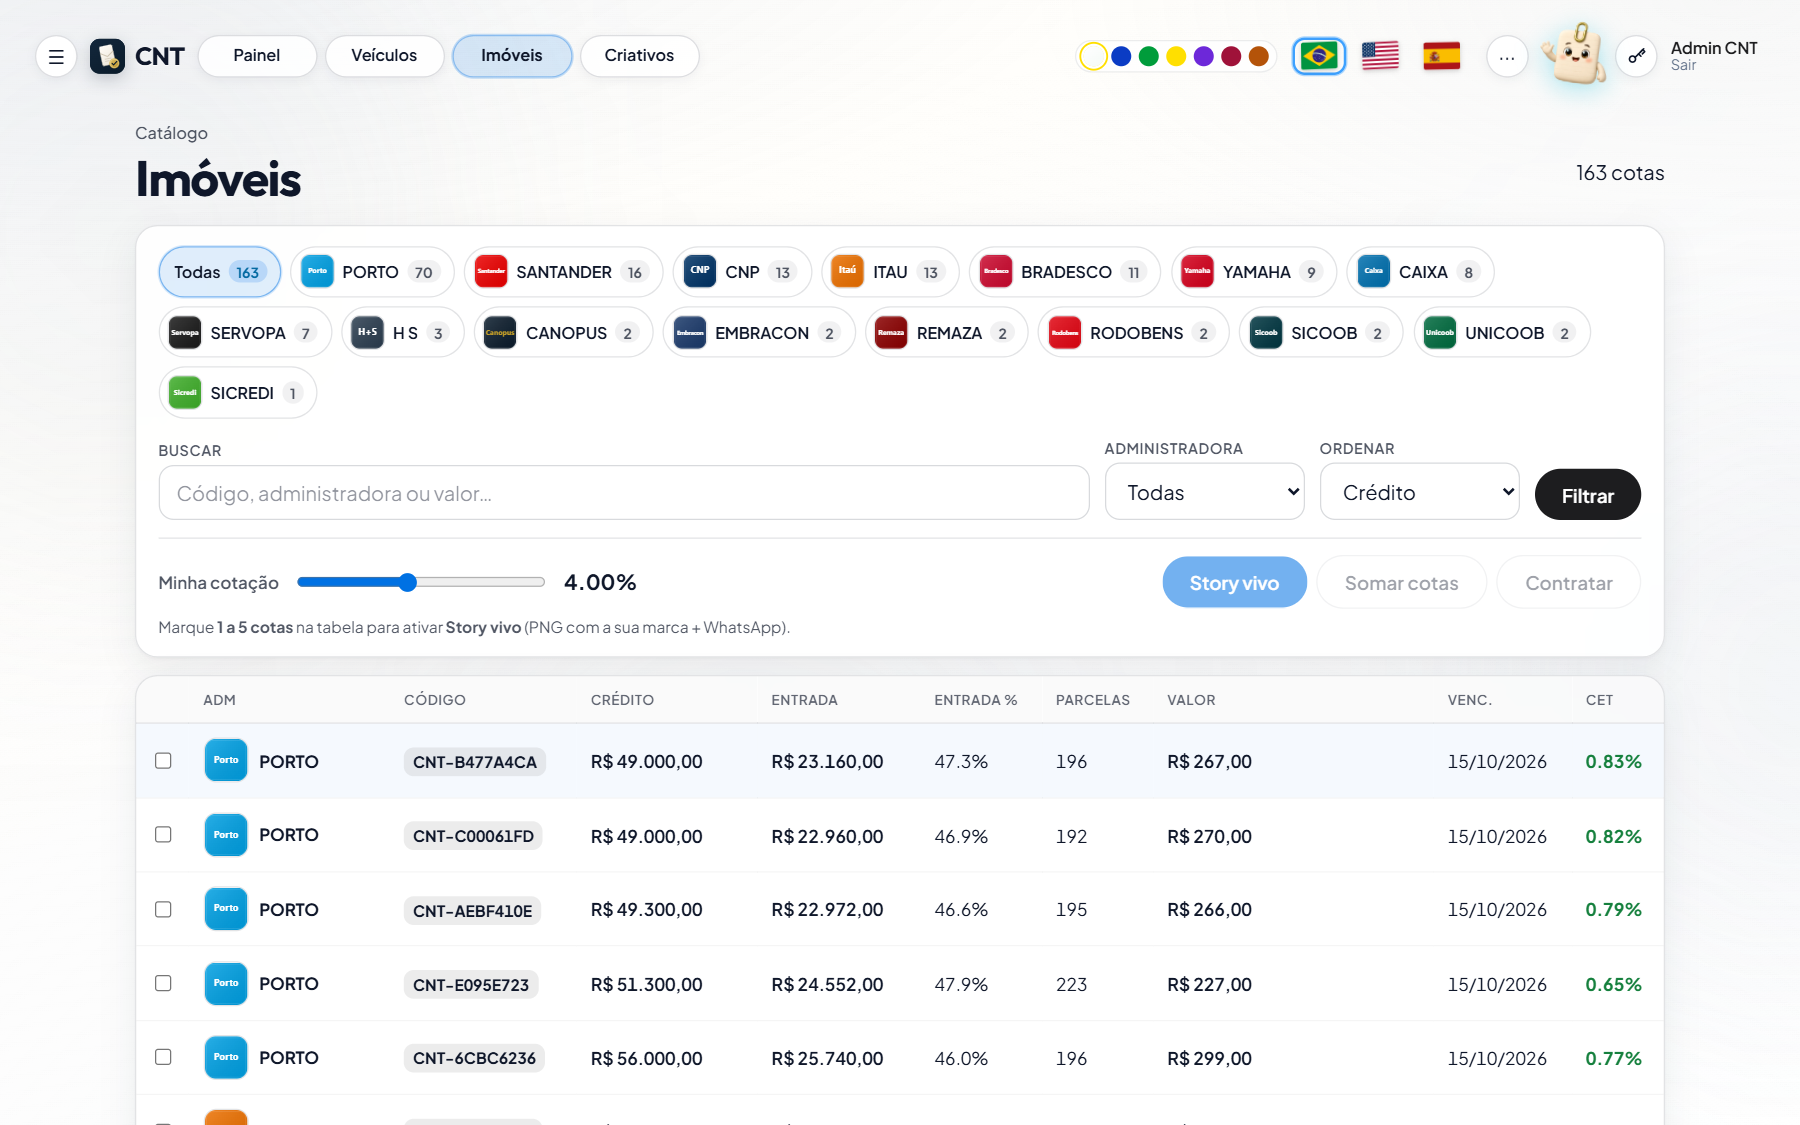Click the mascot avatar image
Viewport: 1800px width, 1125px height.
click(1574, 53)
